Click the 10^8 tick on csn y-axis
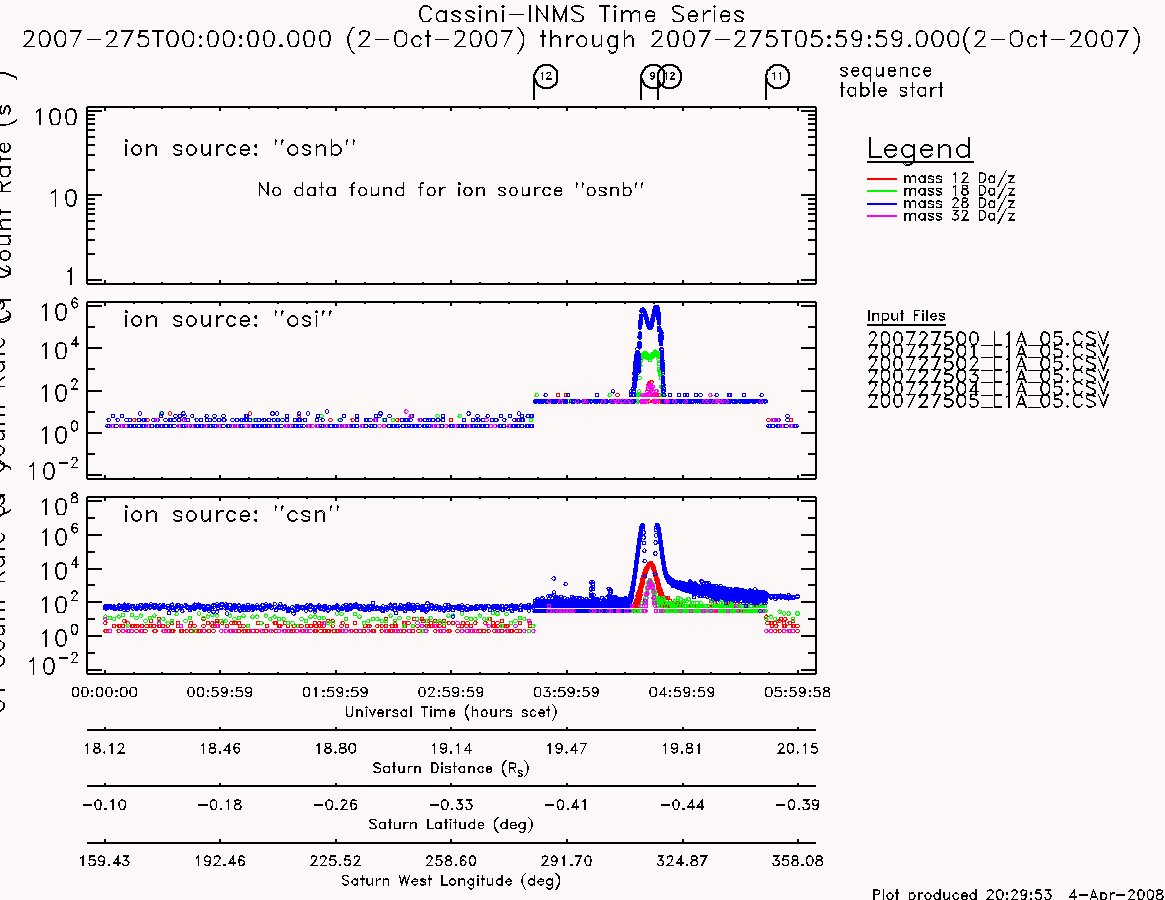Viewport: 1165px width, 900px height. coord(58,507)
